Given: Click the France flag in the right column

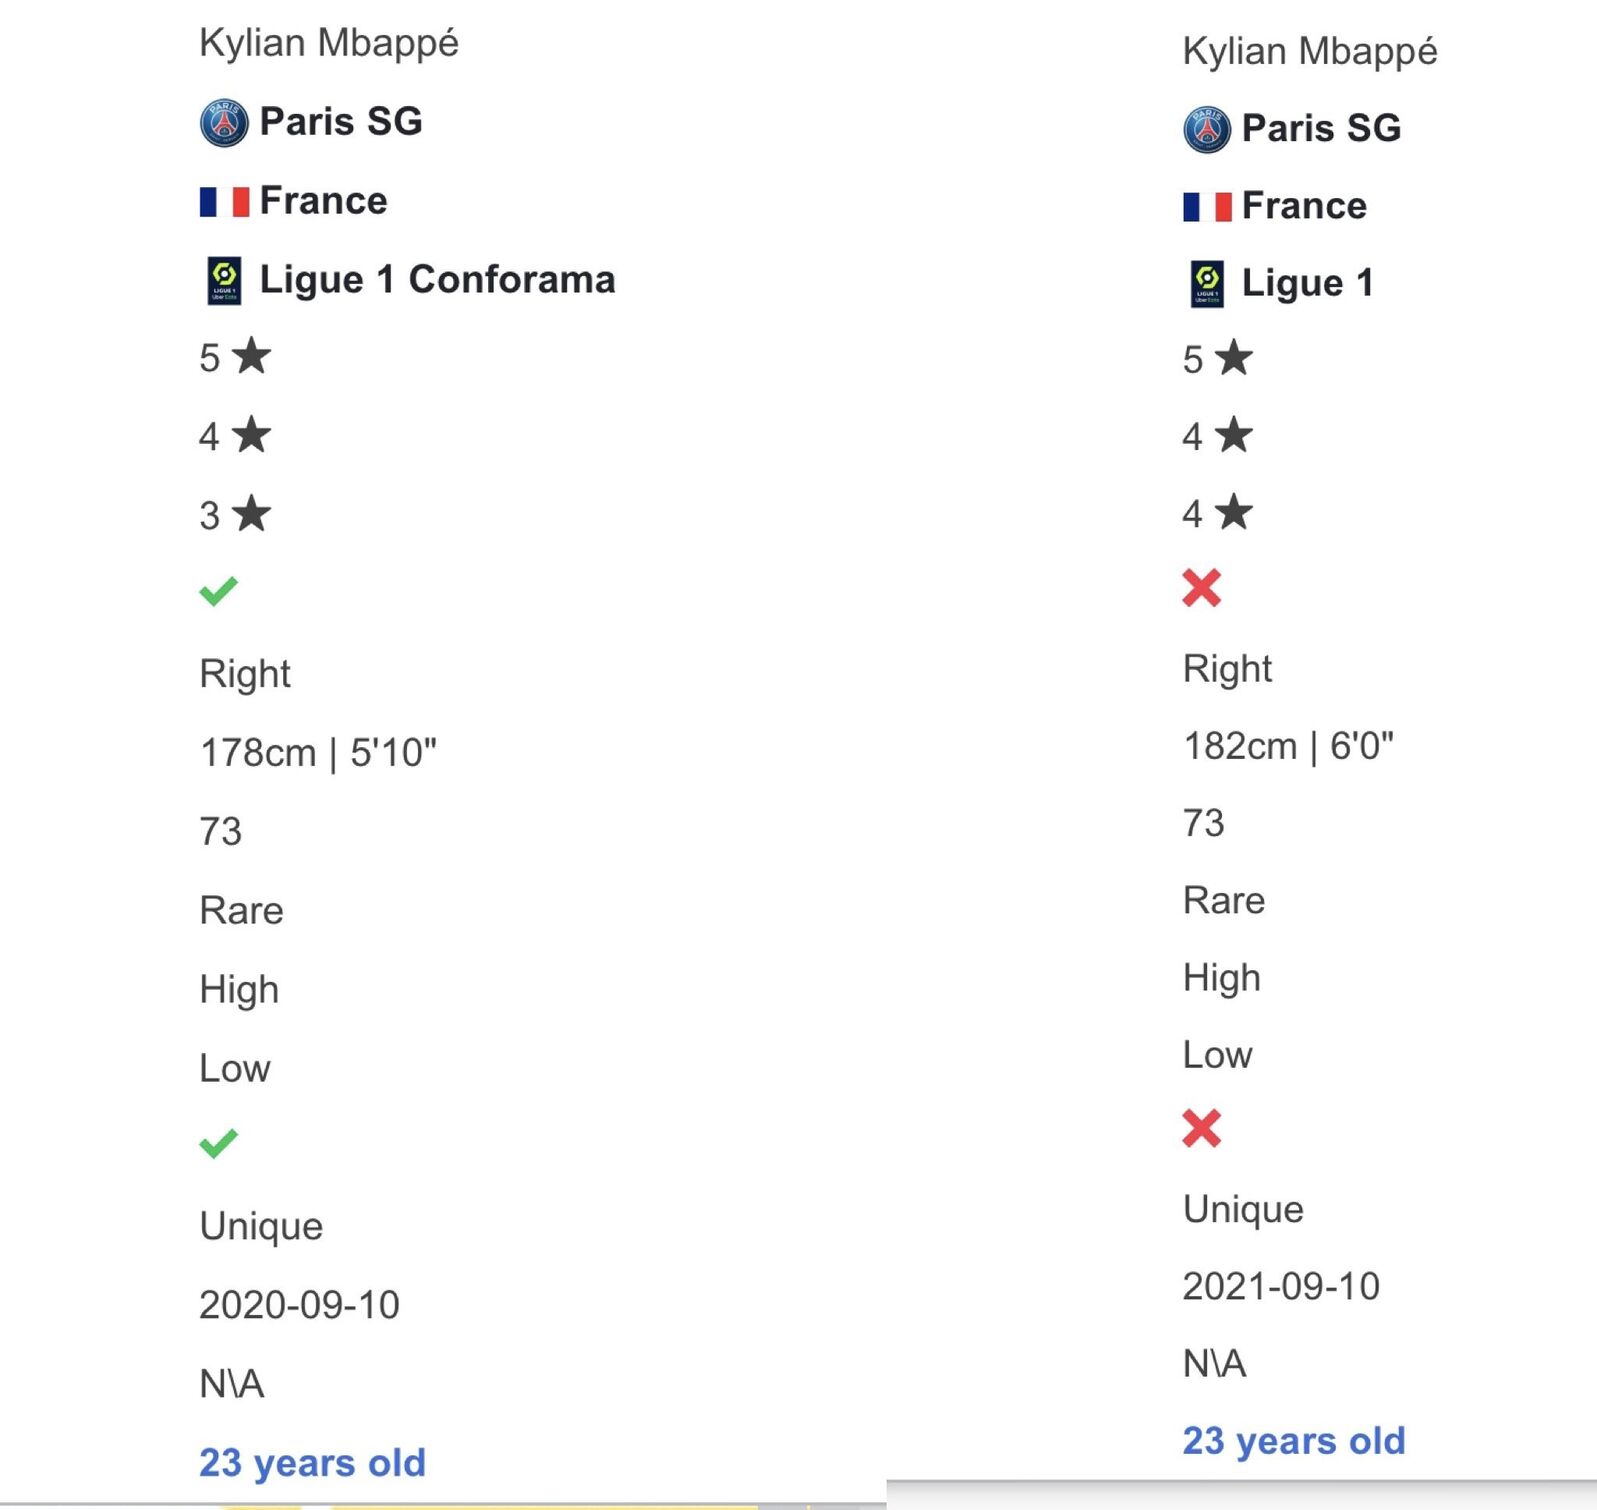Looking at the screenshot, I should (1207, 207).
